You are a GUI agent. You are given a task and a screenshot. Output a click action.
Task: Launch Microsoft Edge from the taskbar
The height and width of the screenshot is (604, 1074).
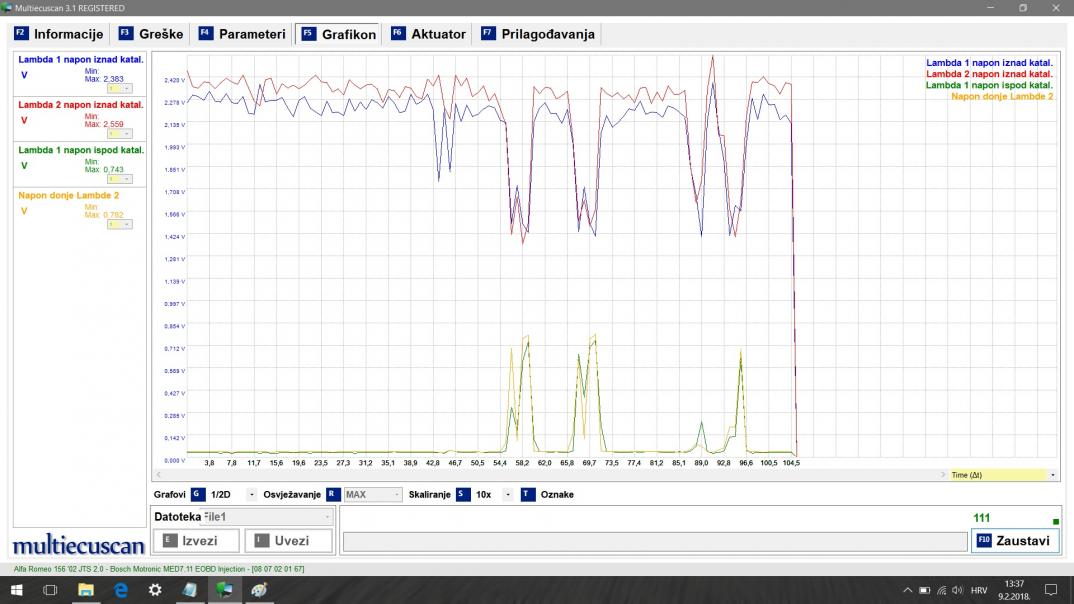(121, 590)
